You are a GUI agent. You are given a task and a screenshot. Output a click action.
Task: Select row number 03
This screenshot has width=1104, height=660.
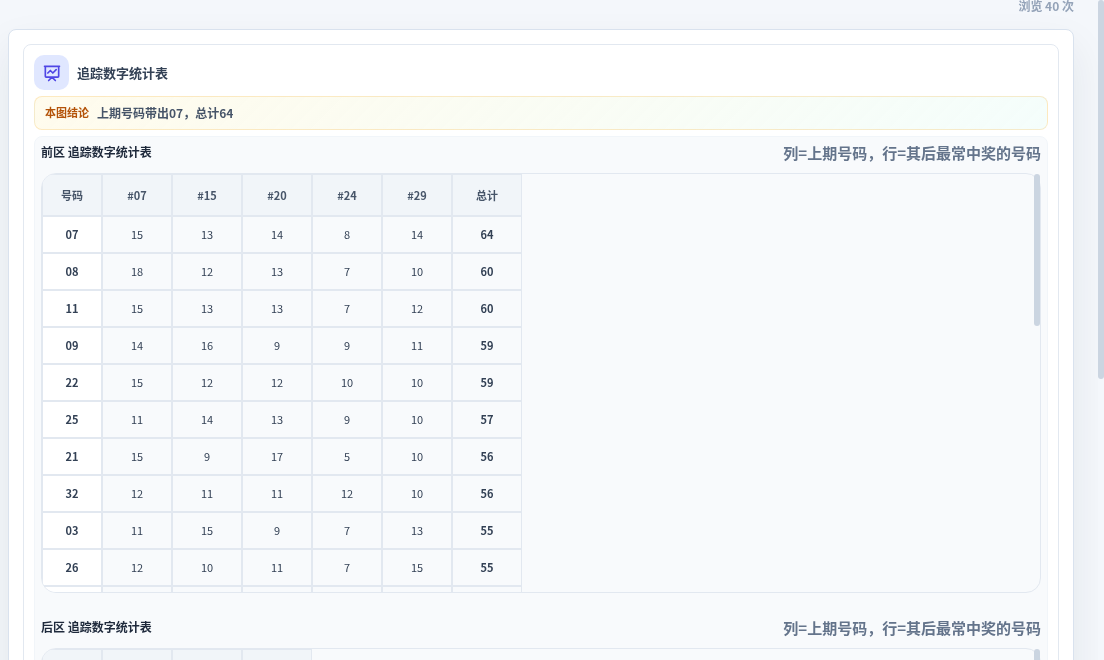tap(72, 530)
